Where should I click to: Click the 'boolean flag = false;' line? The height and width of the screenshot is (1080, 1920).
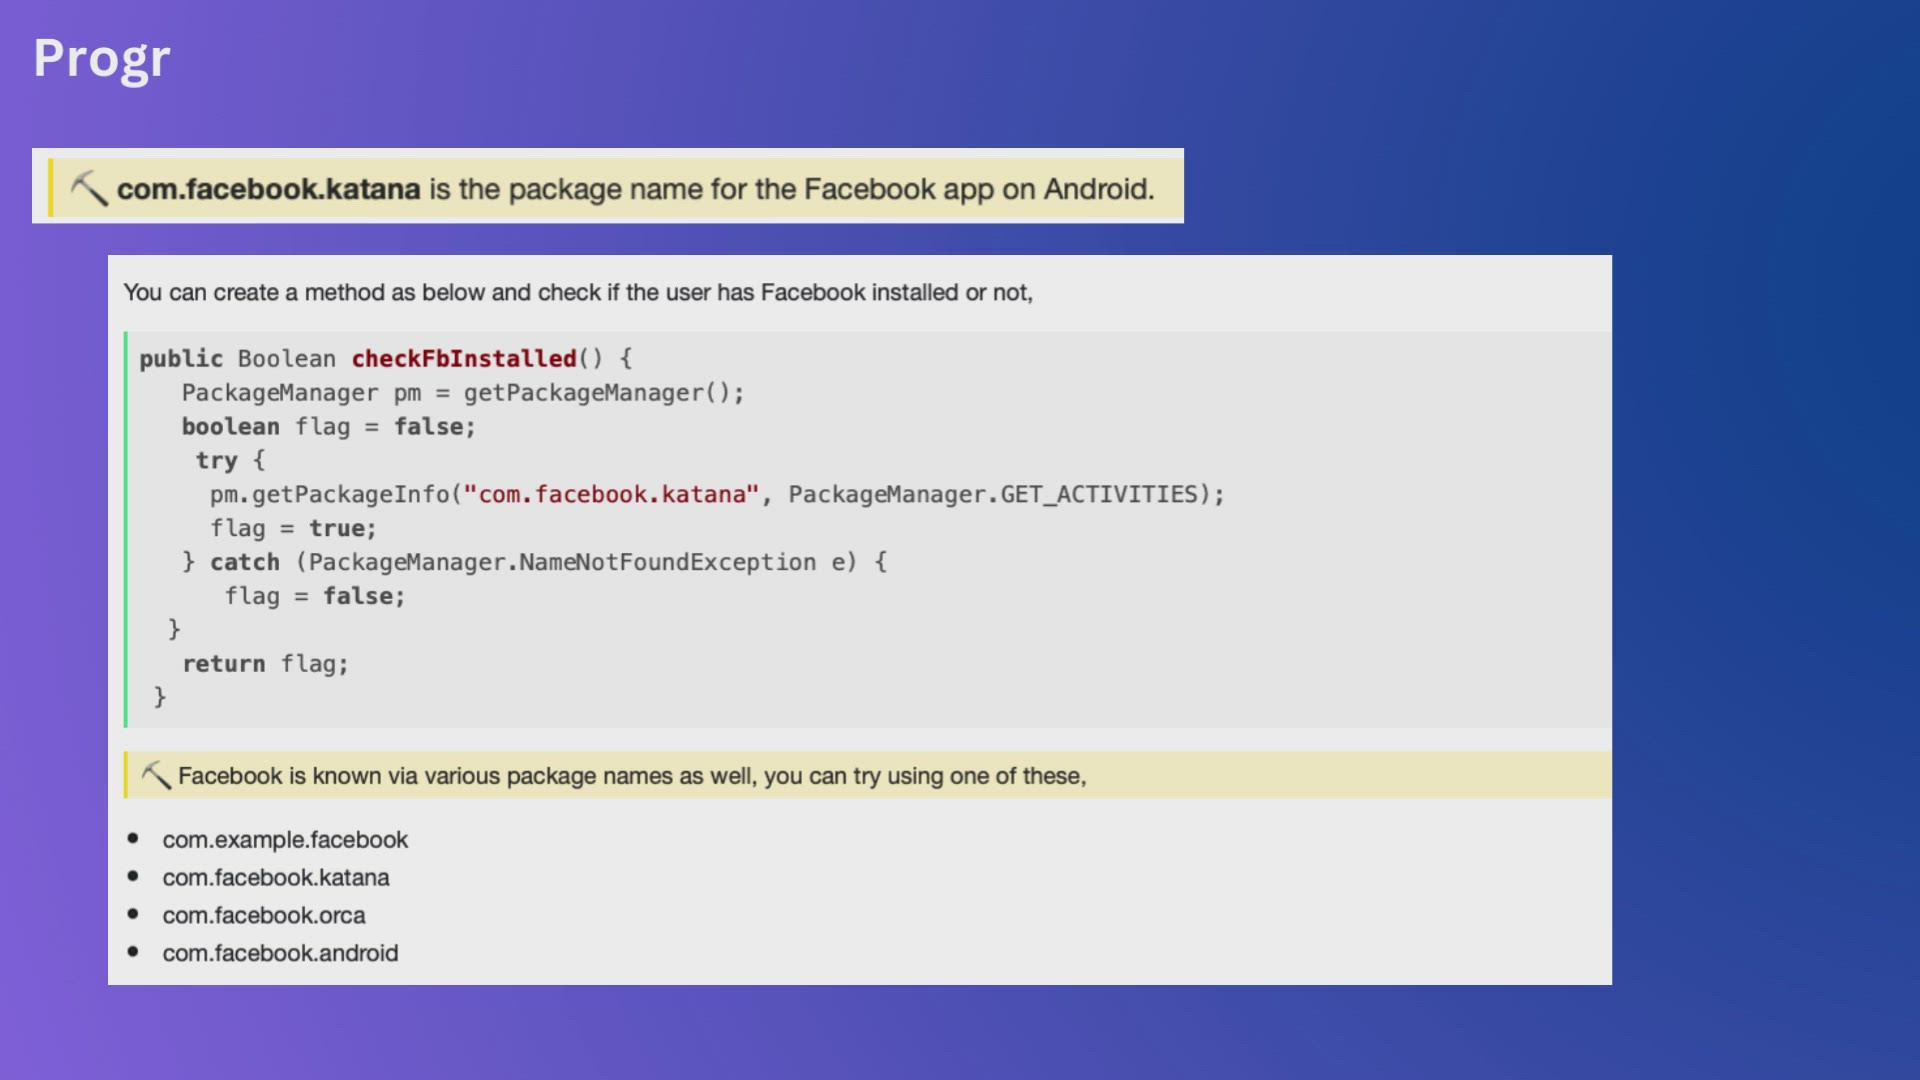pos(328,427)
